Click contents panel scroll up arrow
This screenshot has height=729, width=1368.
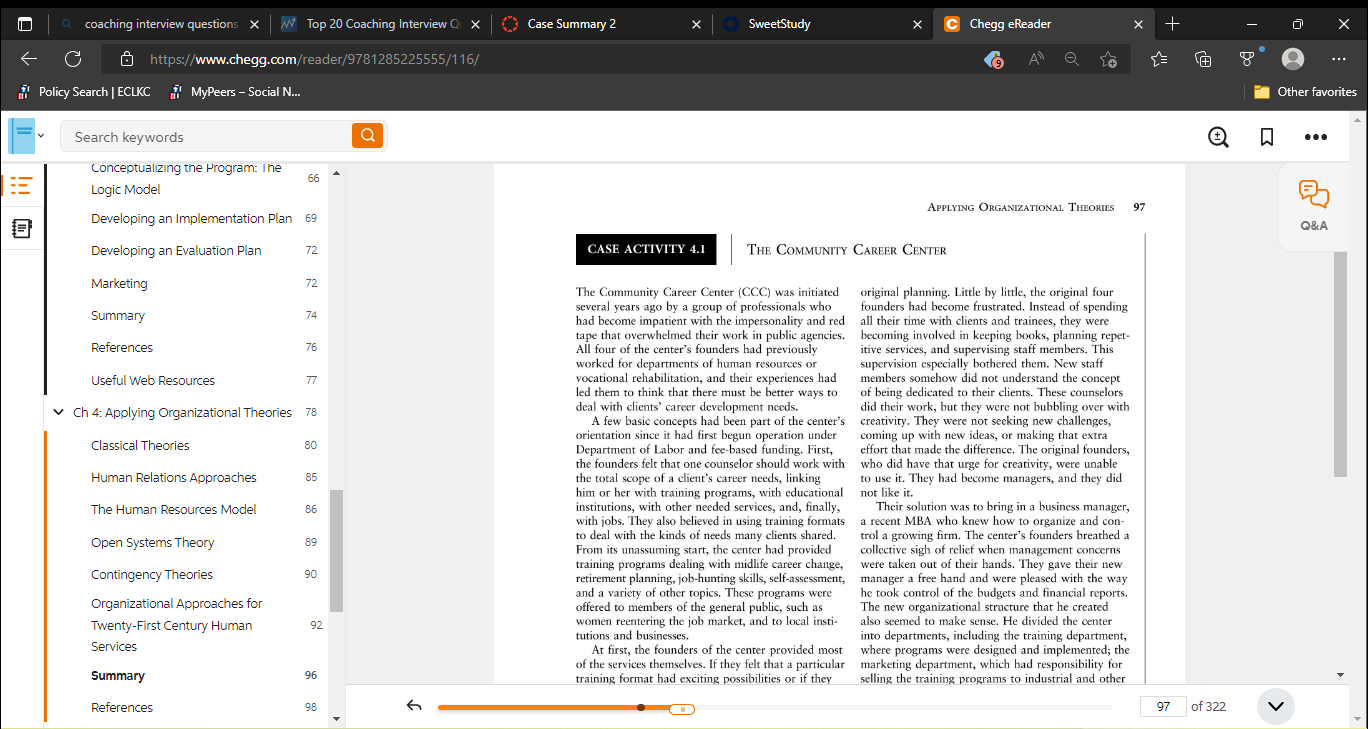pyautogui.click(x=336, y=174)
